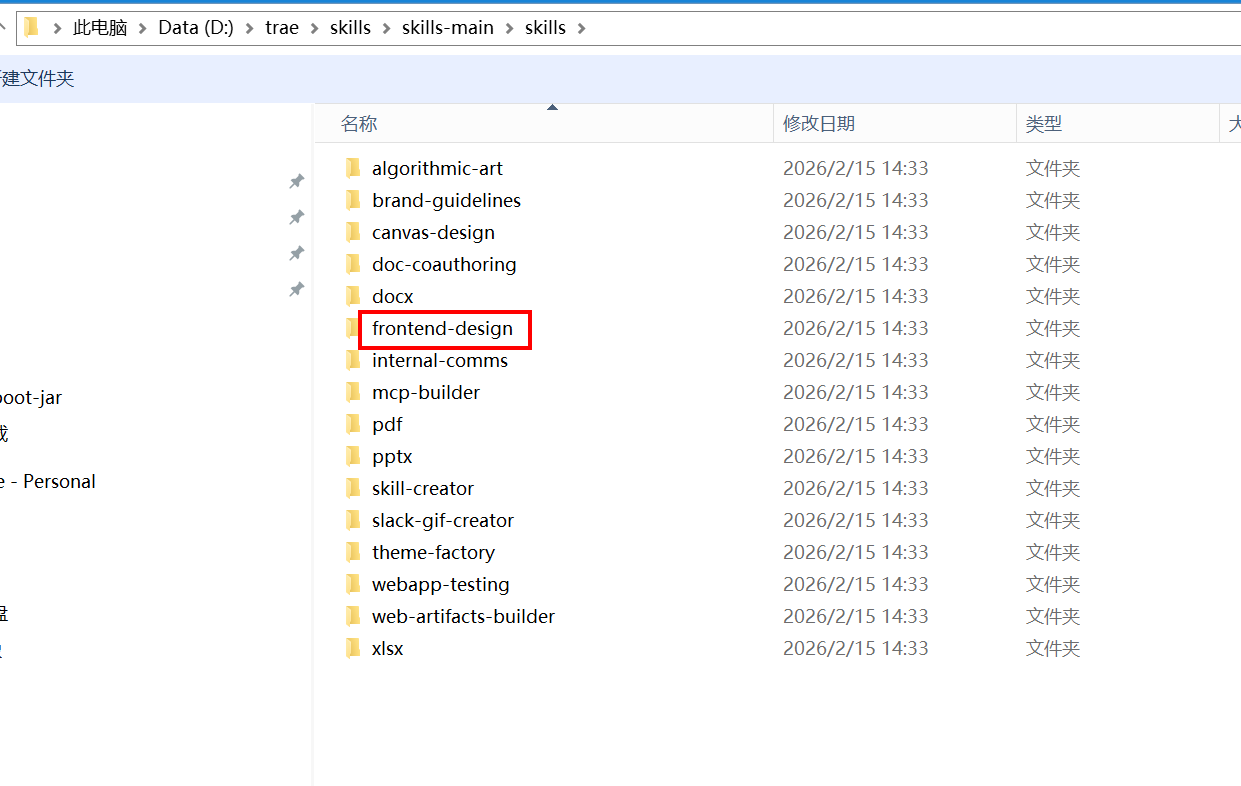
Task: Click the folder icon beside algorithmic-art
Action: [353, 168]
